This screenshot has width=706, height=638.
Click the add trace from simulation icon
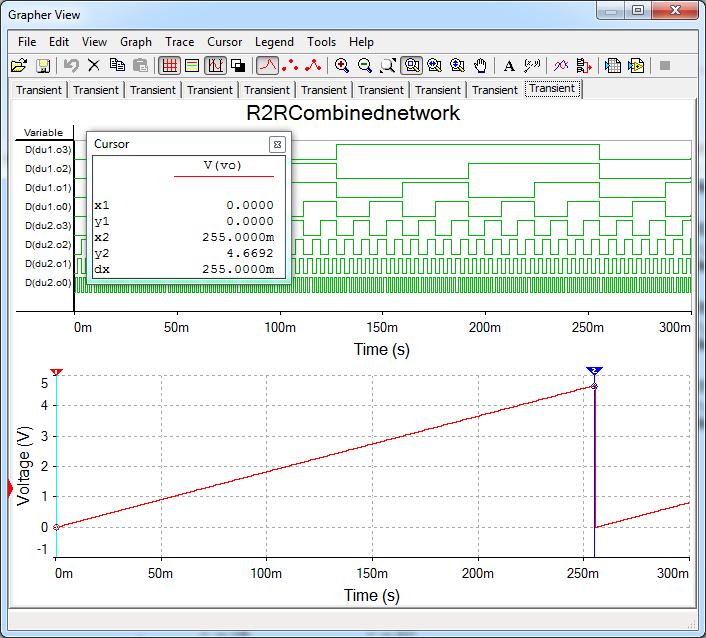tap(584, 66)
